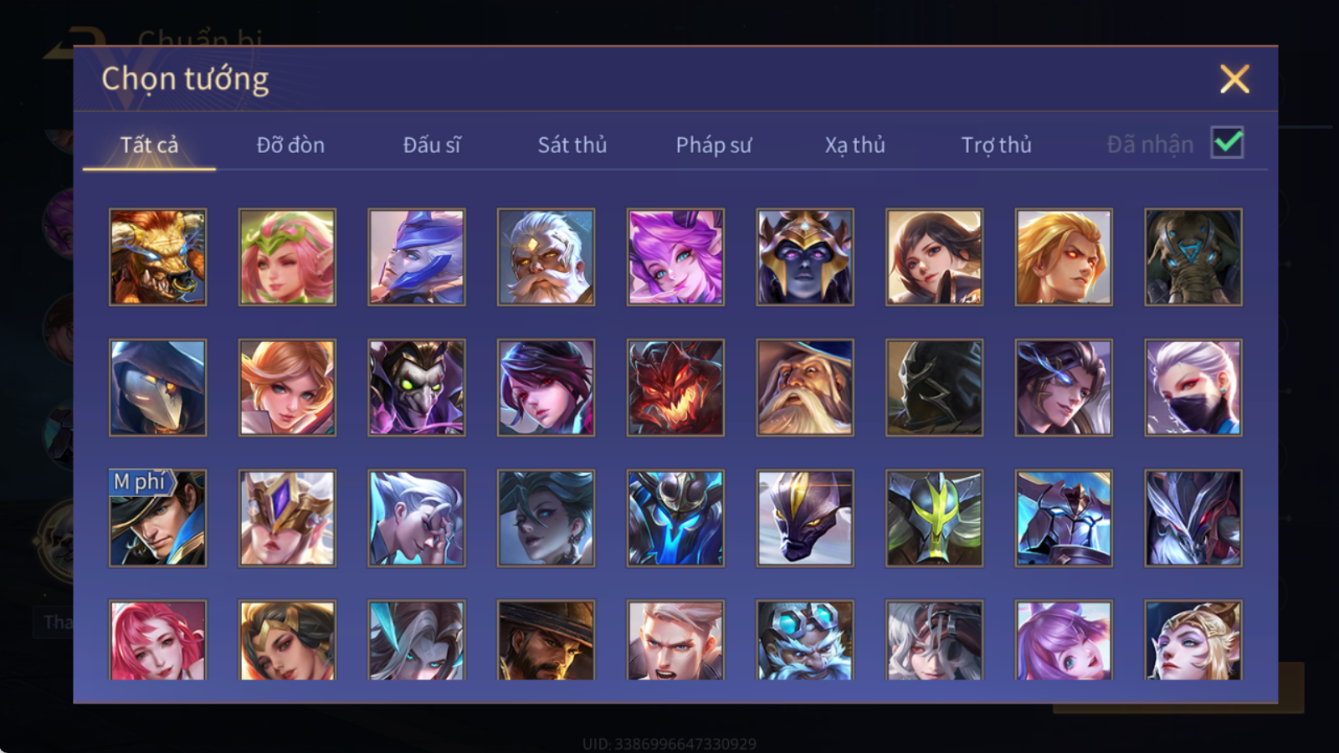Select the orange horned beast hero portrait
This screenshot has height=753, width=1339.
[x=158, y=257]
